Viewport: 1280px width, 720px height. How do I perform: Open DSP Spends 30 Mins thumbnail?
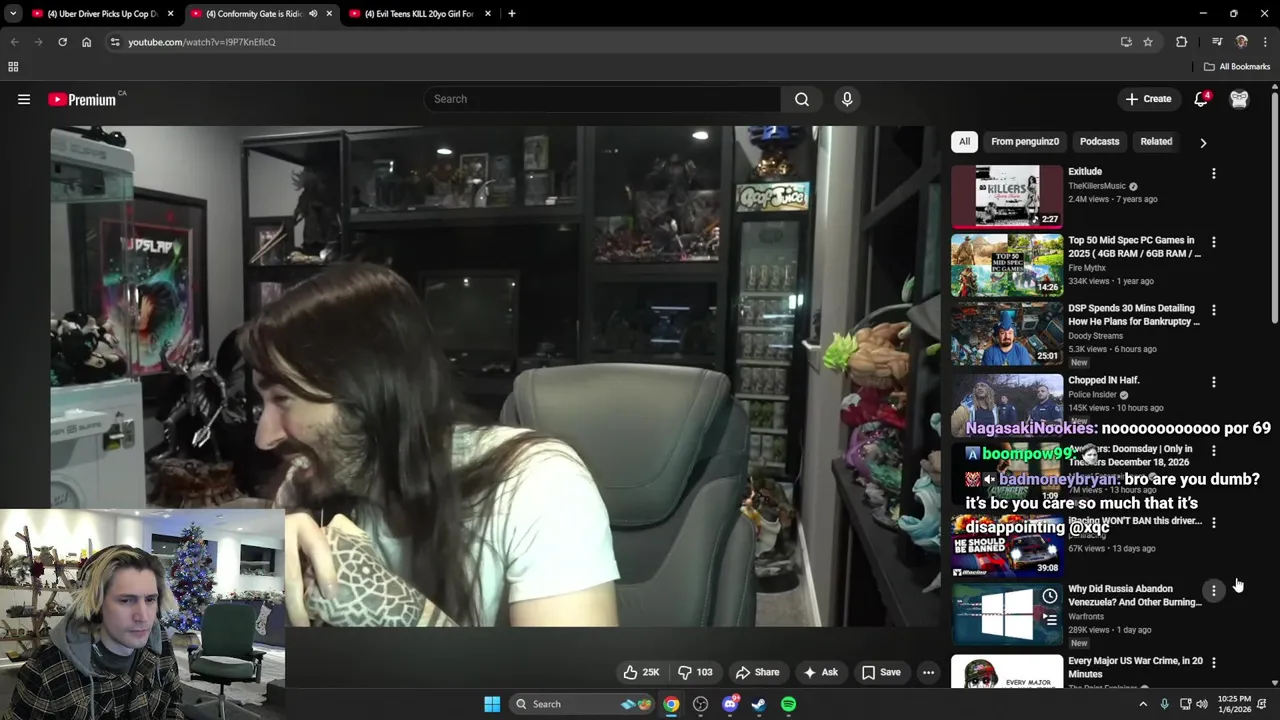(x=1006, y=334)
